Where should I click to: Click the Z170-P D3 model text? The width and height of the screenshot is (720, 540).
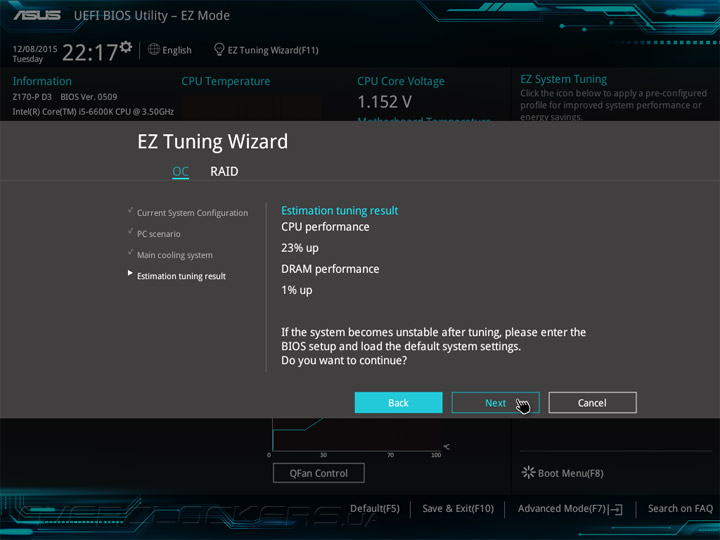point(32,97)
